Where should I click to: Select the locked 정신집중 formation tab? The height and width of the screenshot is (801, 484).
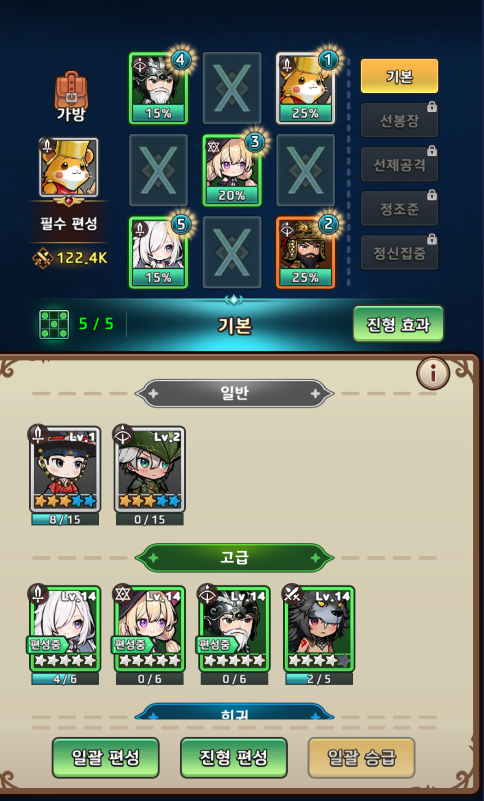click(x=399, y=252)
